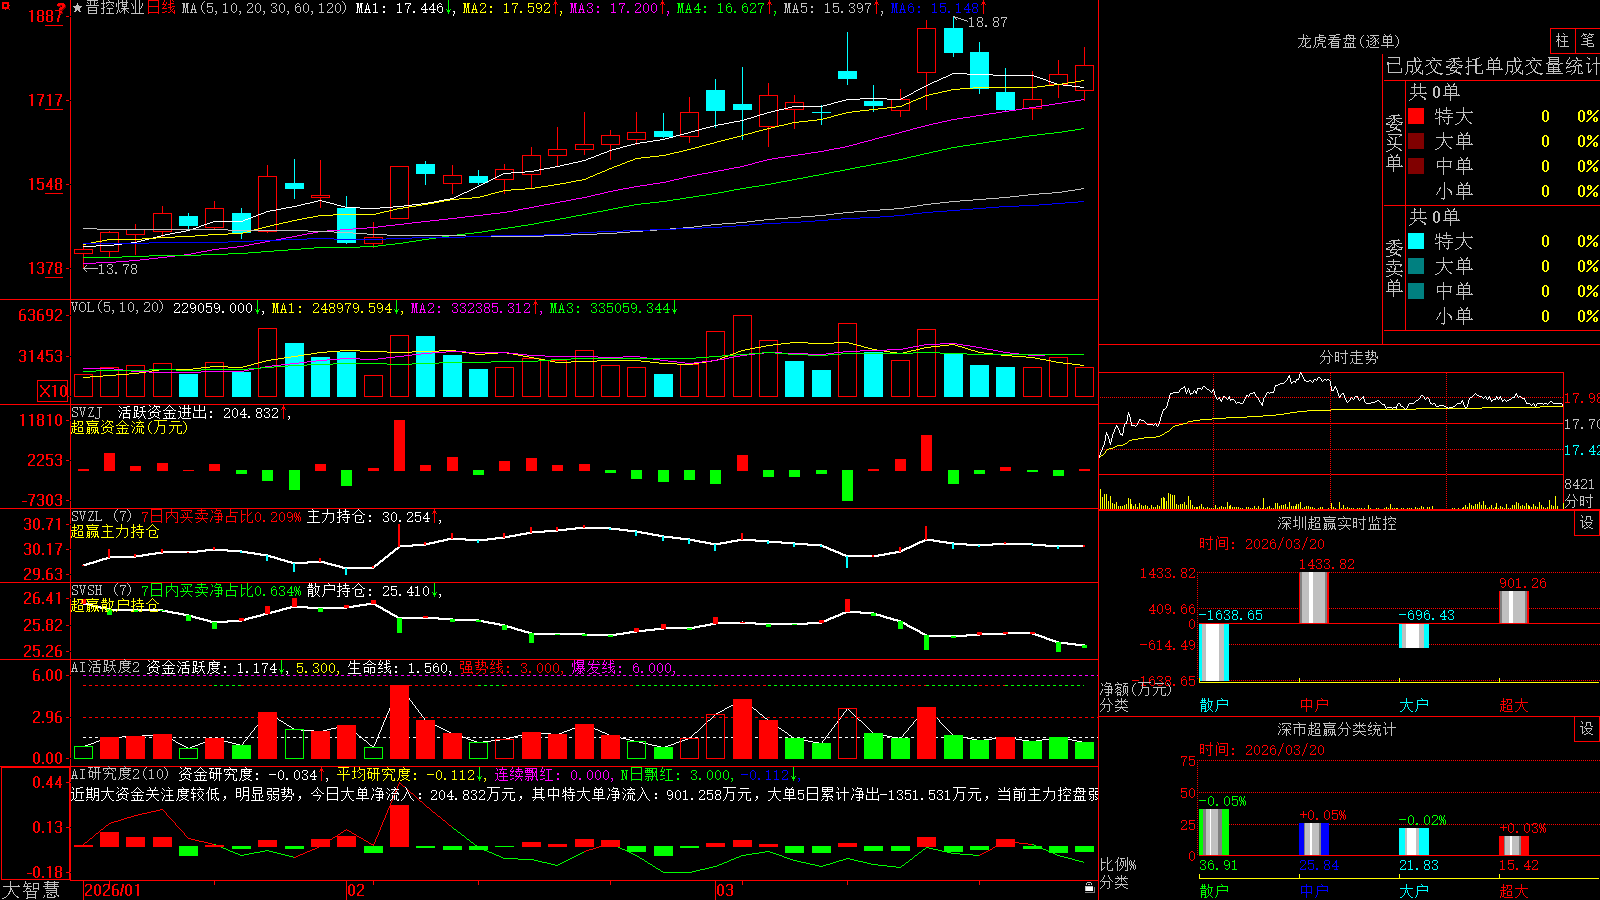1600x900 pixels.
Task: Click the 委买单 section label
Action: tap(1394, 143)
